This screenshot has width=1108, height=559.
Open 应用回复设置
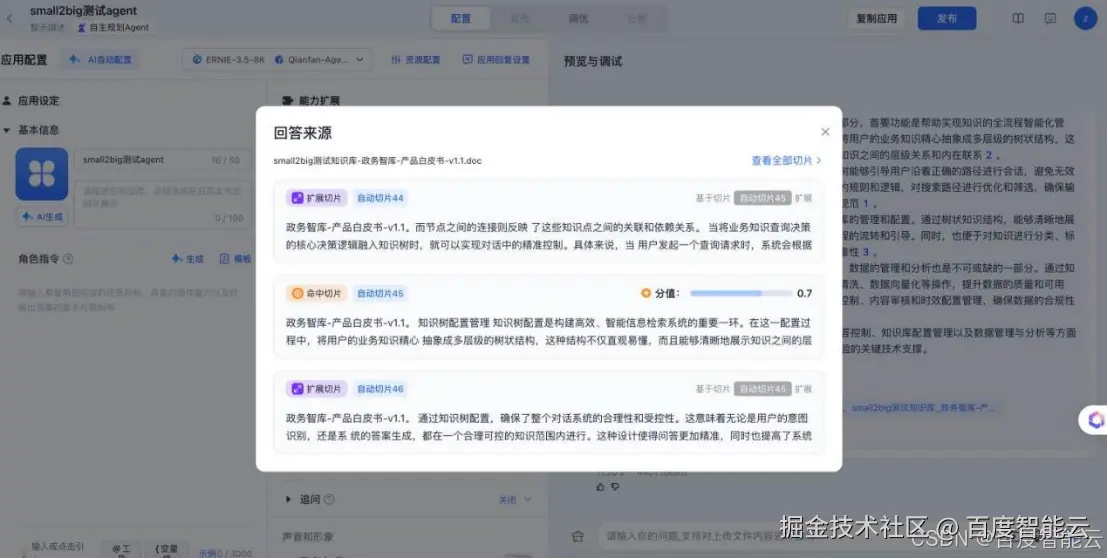pyautogui.click(x=496, y=60)
